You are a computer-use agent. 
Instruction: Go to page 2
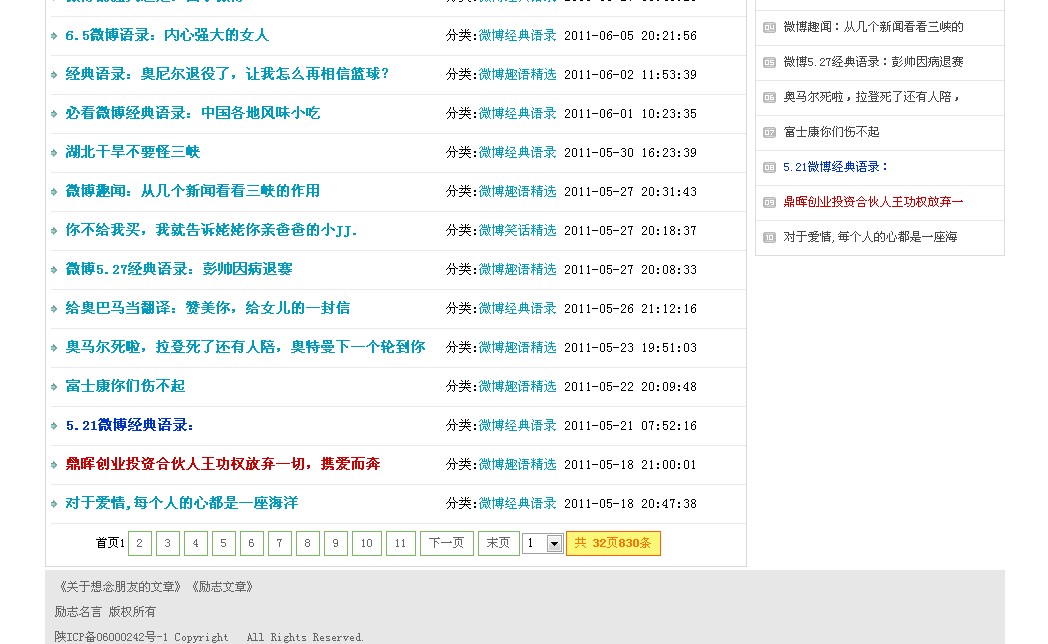[x=140, y=543]
